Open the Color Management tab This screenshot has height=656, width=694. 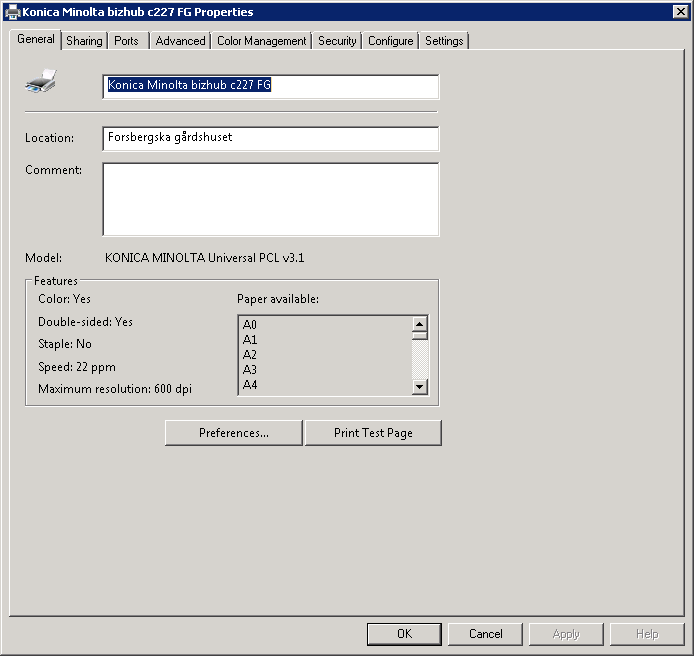point(262,41)
